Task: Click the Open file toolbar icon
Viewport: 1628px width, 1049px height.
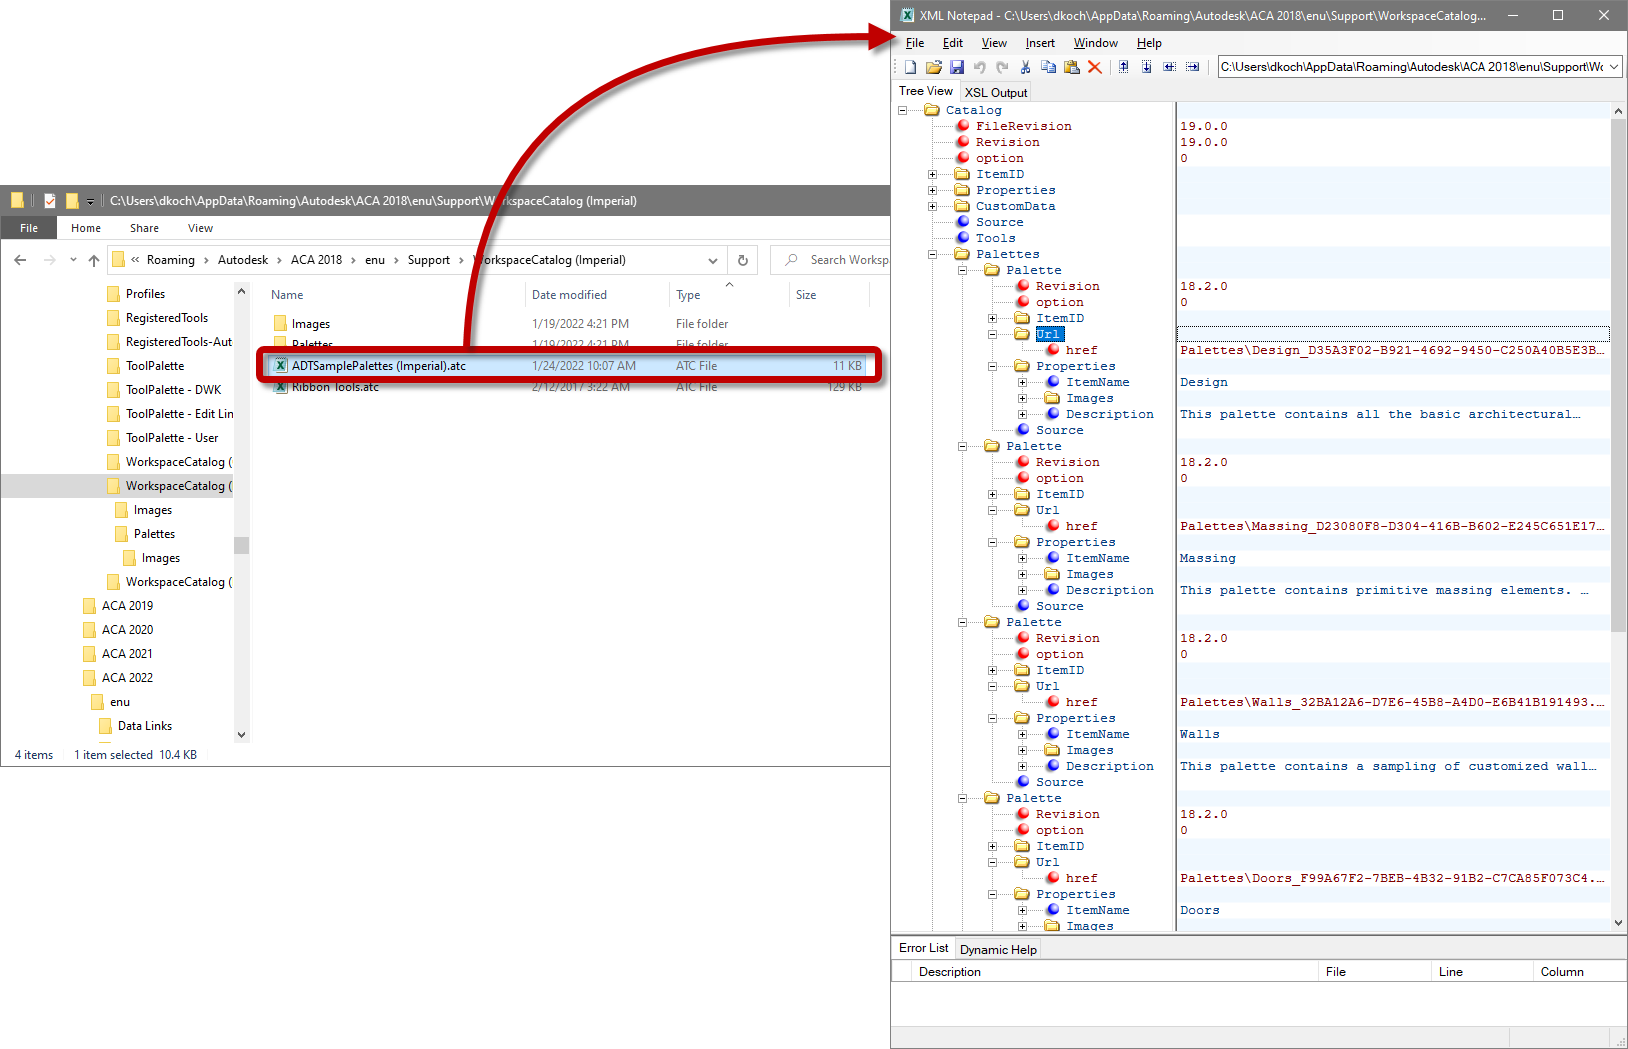Action: [933, 67]
